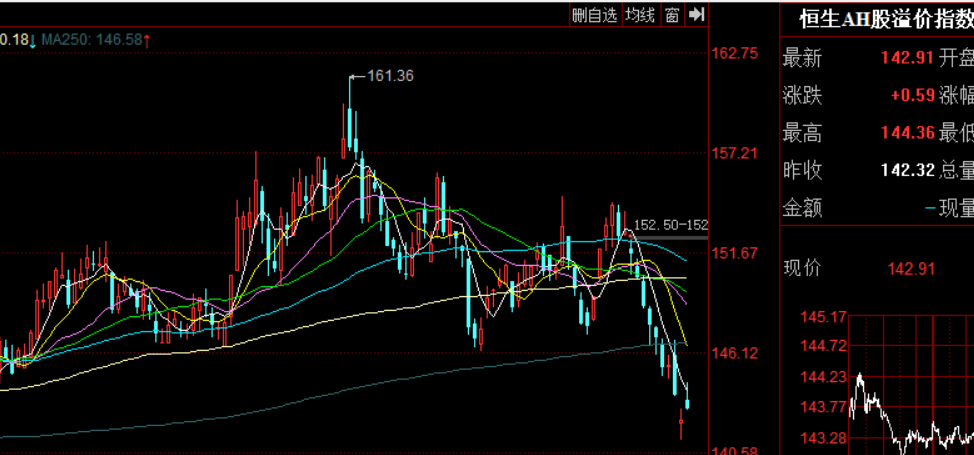Click the 涨跌 value +0.59
974x455 pixels.
click(913, 96)
